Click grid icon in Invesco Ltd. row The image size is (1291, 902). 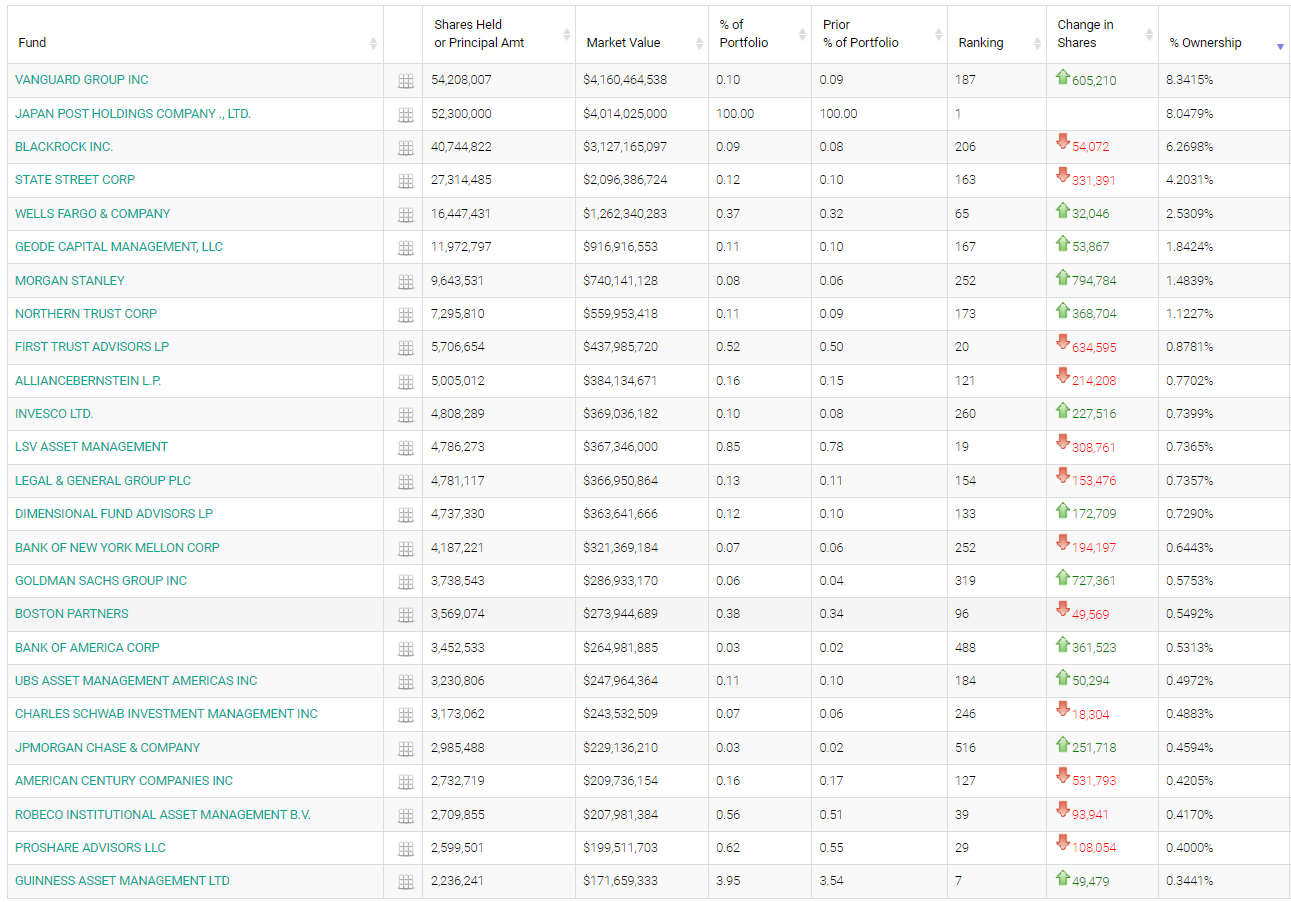pos(406,416)
